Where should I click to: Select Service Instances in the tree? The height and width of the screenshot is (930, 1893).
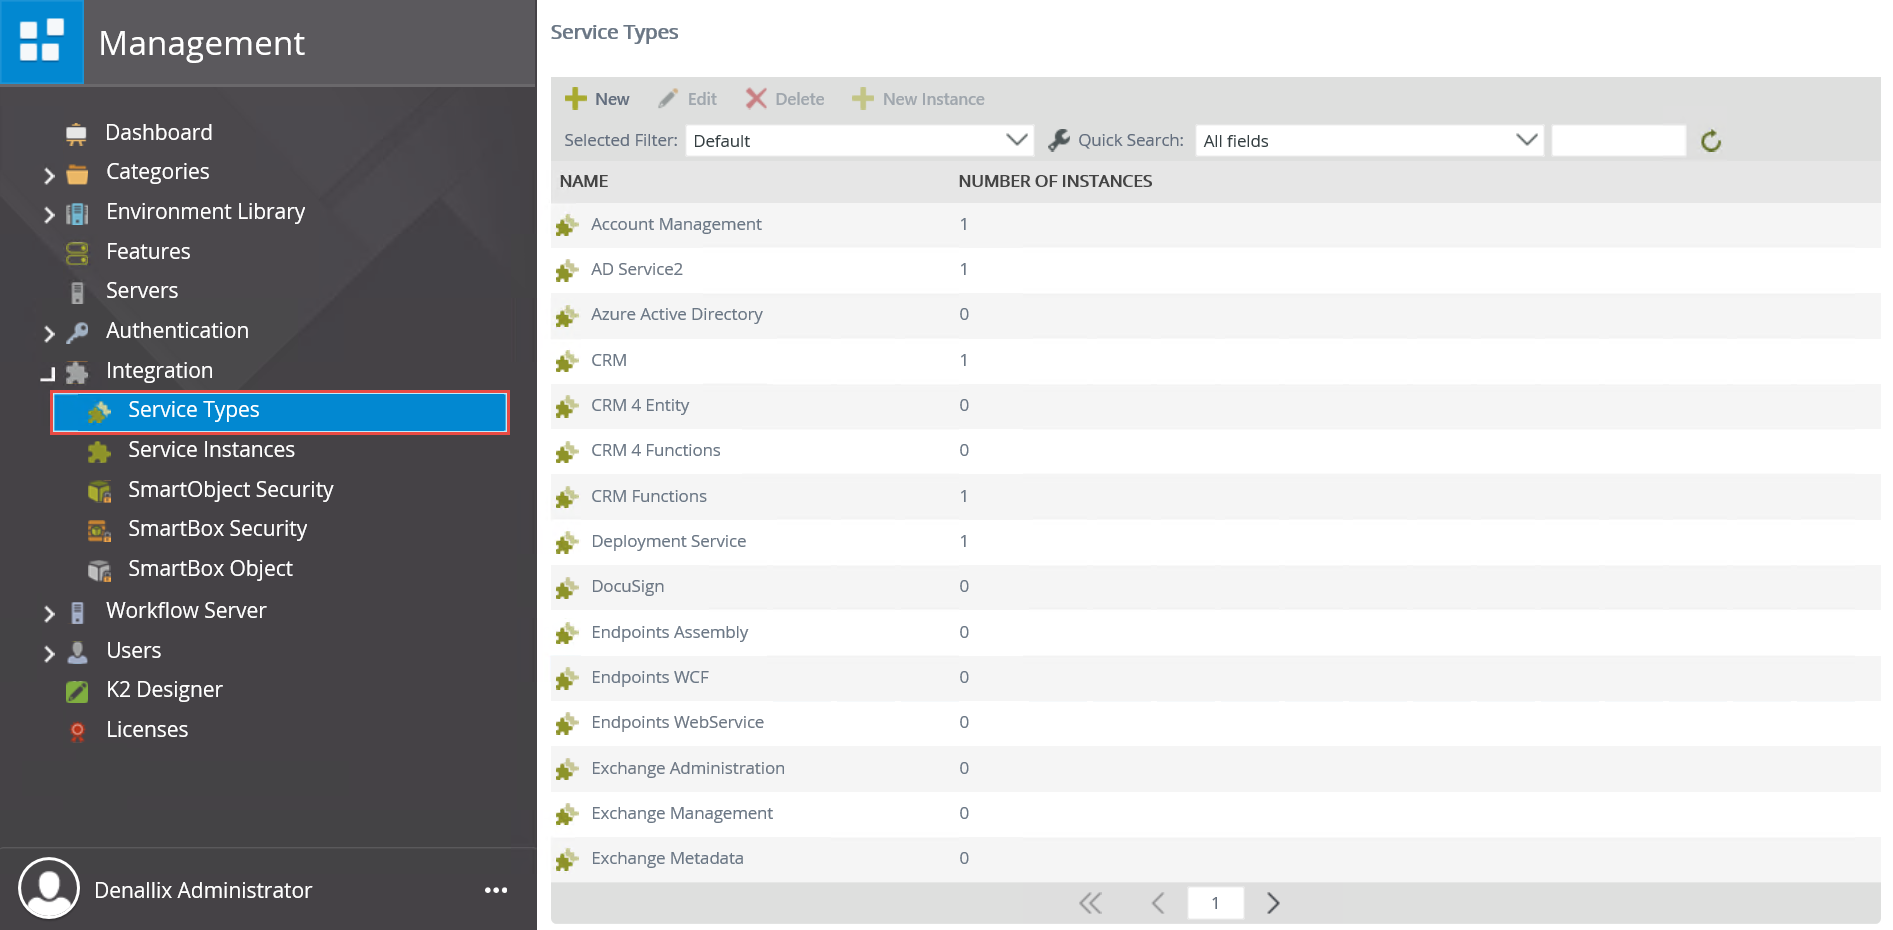[x=211, y=450]
